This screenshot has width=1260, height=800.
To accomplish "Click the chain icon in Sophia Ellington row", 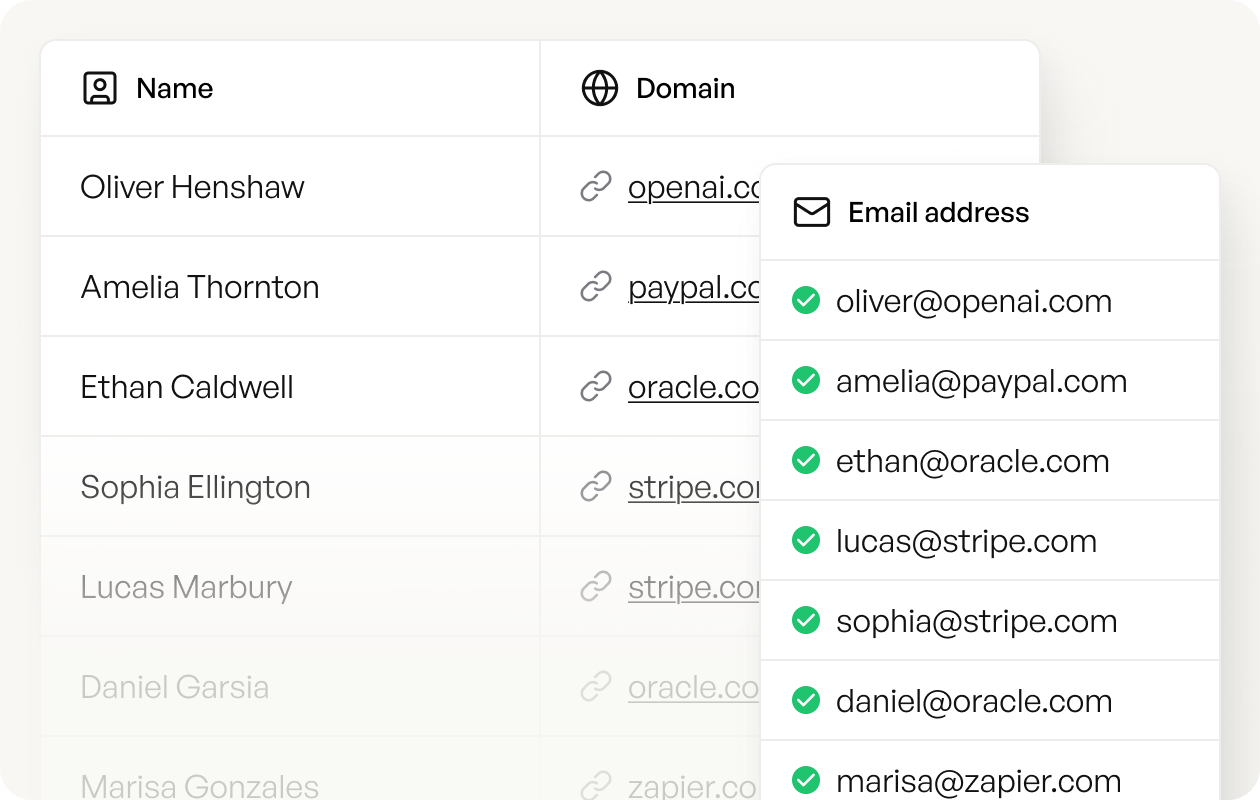I will tap(596, 487).
